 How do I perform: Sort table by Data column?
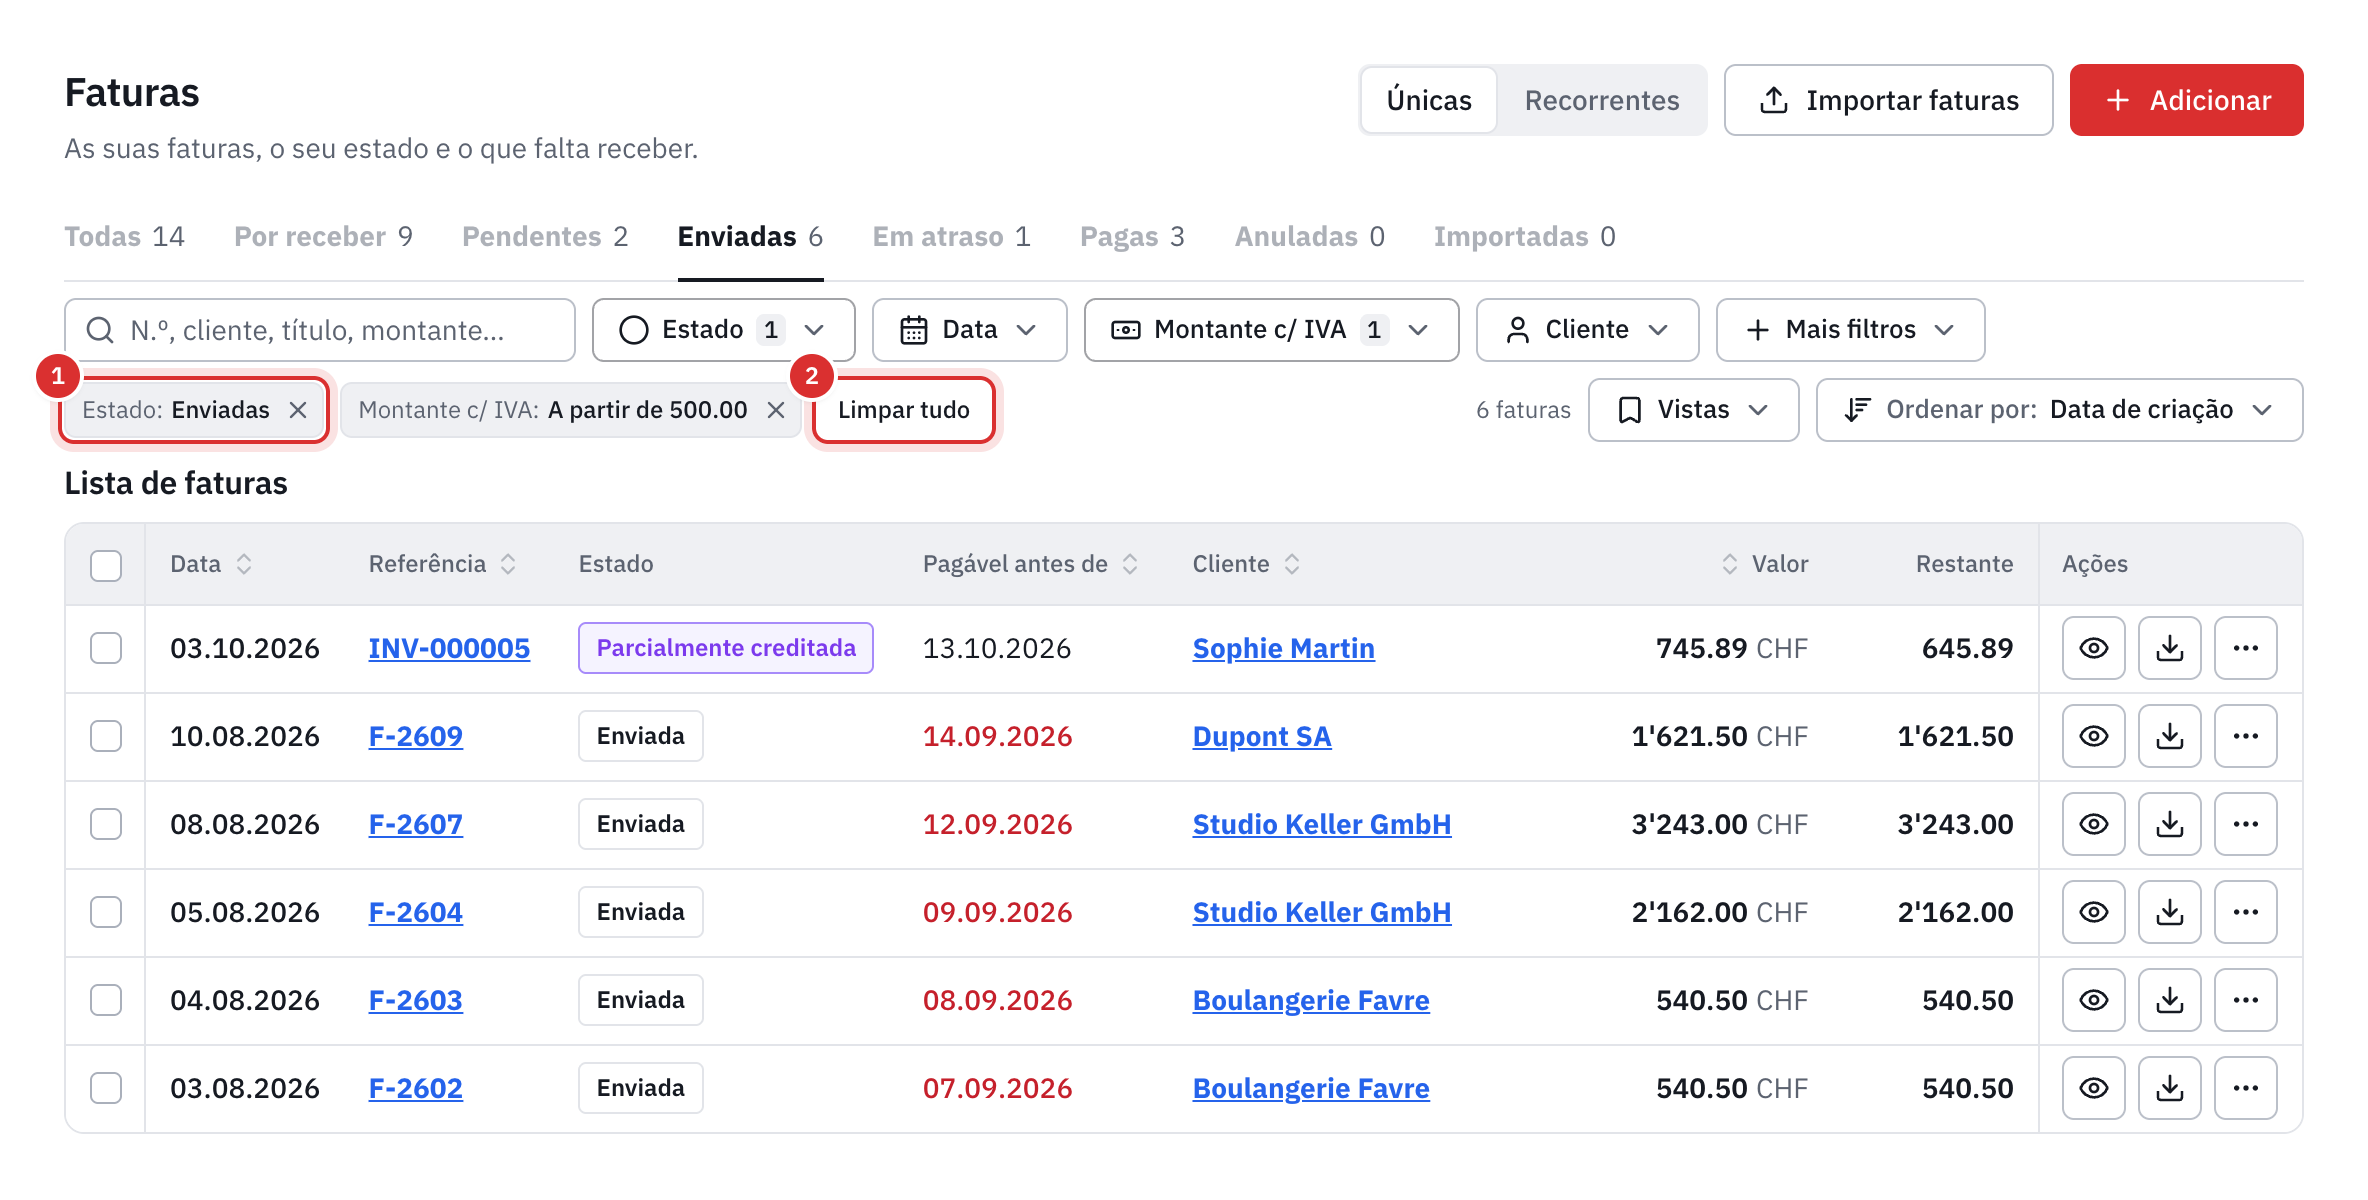pos(211,564)
